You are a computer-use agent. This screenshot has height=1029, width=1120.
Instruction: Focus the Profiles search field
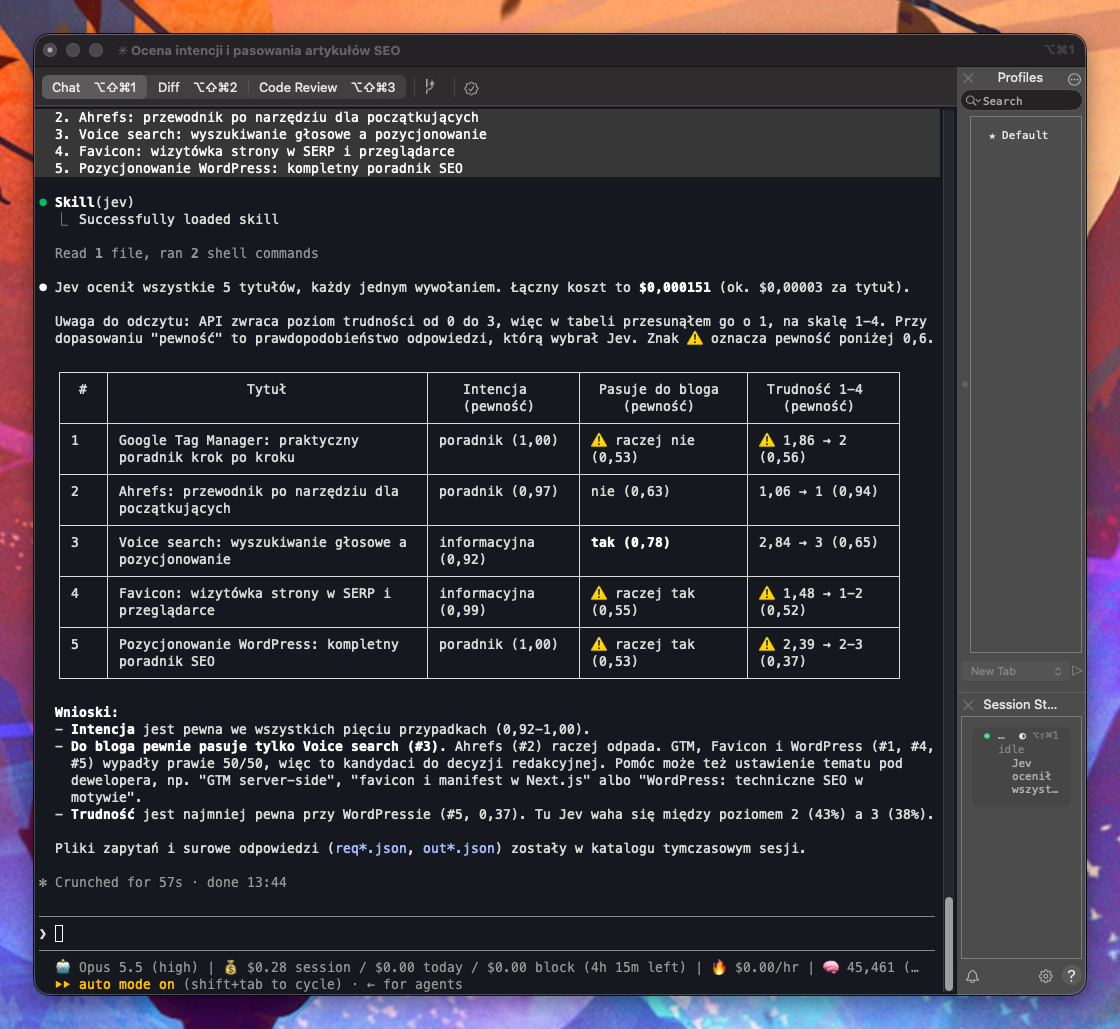coord(1021,101)
